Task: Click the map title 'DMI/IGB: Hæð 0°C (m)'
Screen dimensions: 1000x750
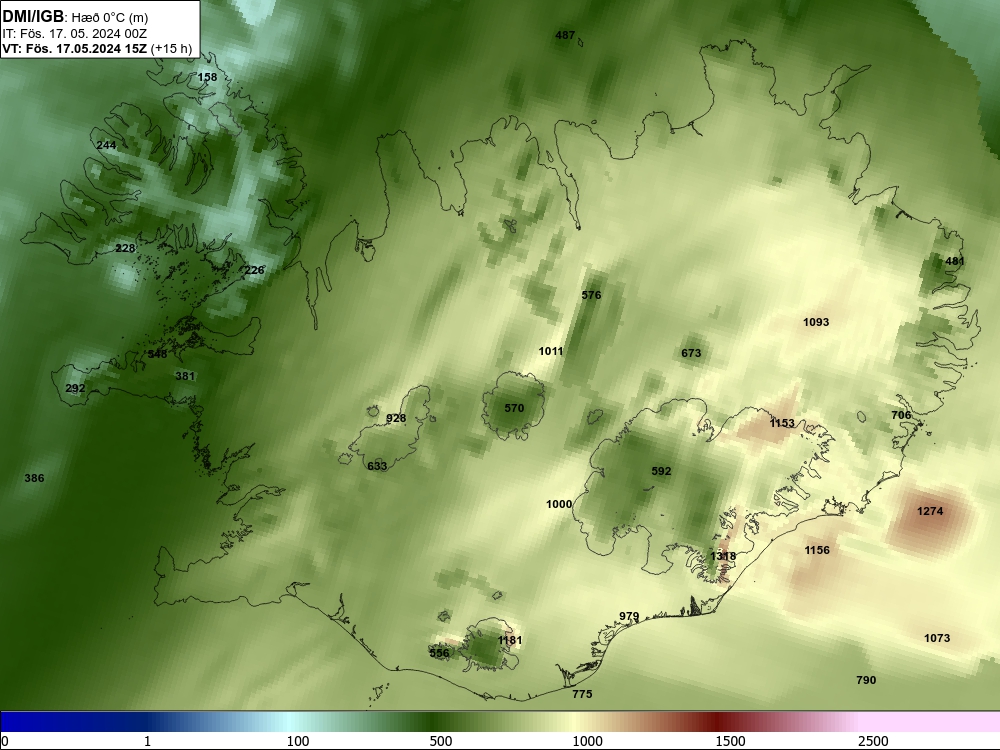Action: tap(75, 17)
